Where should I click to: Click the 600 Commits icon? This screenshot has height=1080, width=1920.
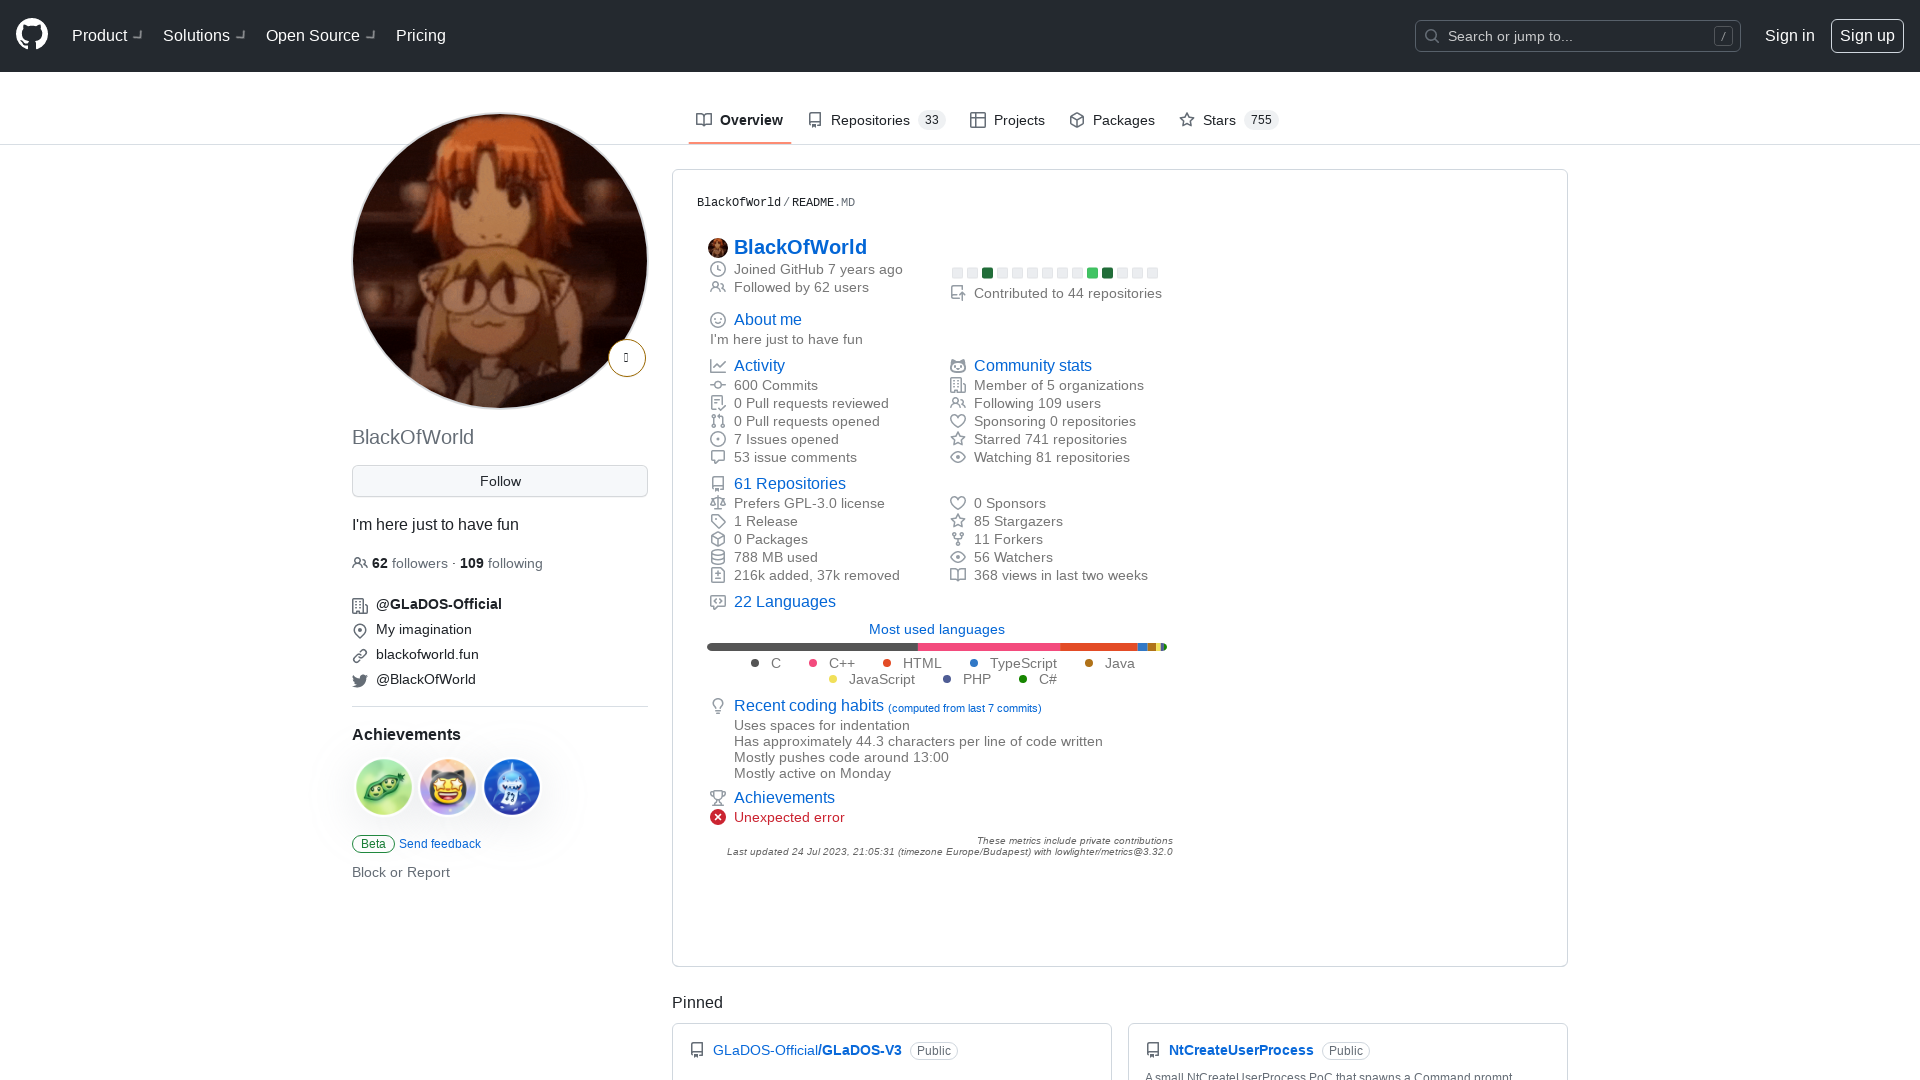(x=718, y=385)
